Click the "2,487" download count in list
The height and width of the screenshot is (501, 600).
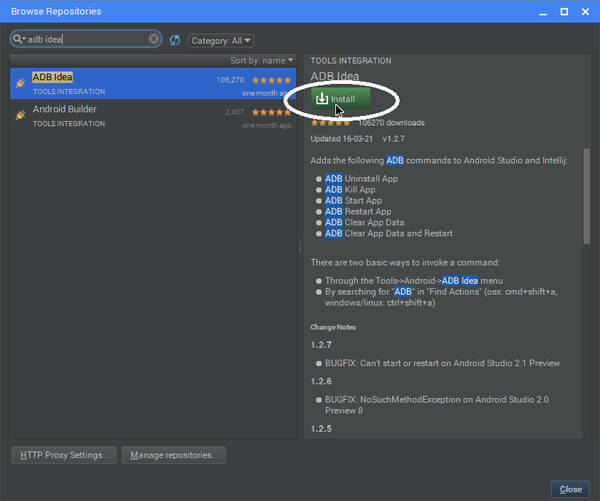pyautogui.click(x=234, y=112)
